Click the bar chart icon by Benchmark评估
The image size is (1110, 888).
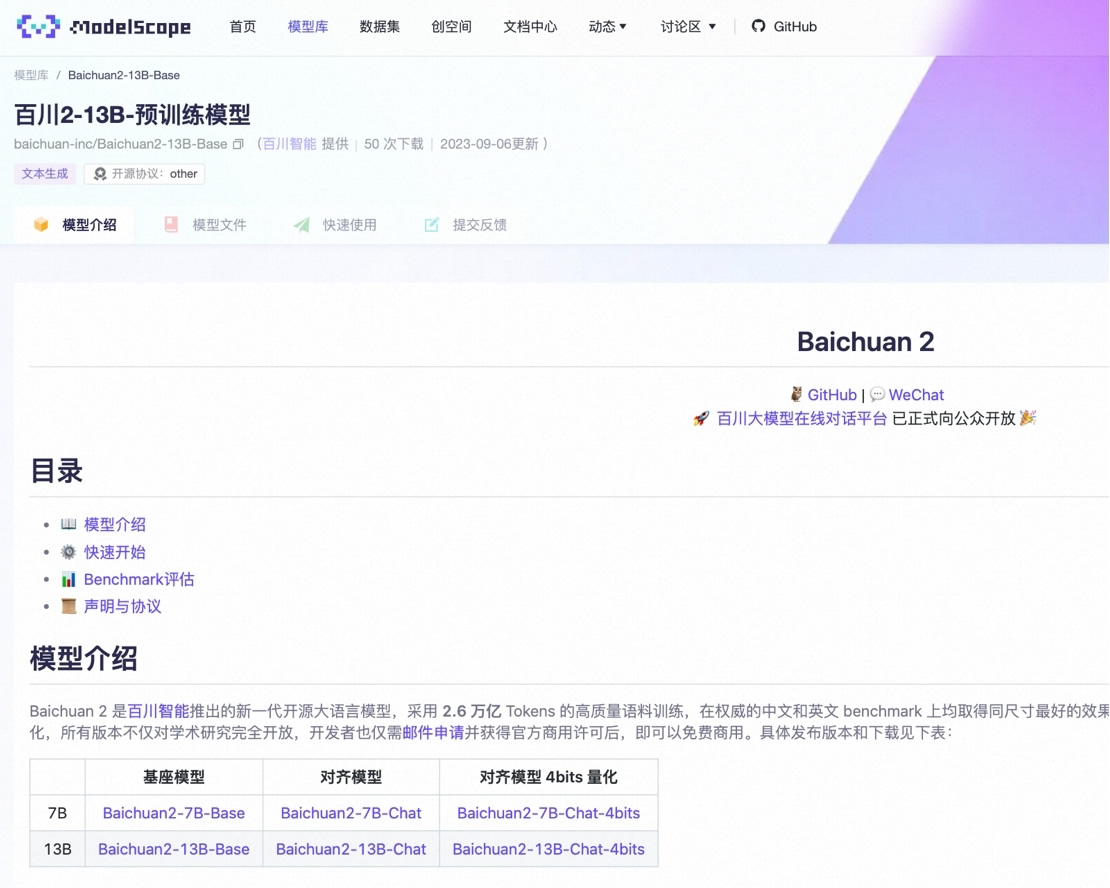click(69, 579)
